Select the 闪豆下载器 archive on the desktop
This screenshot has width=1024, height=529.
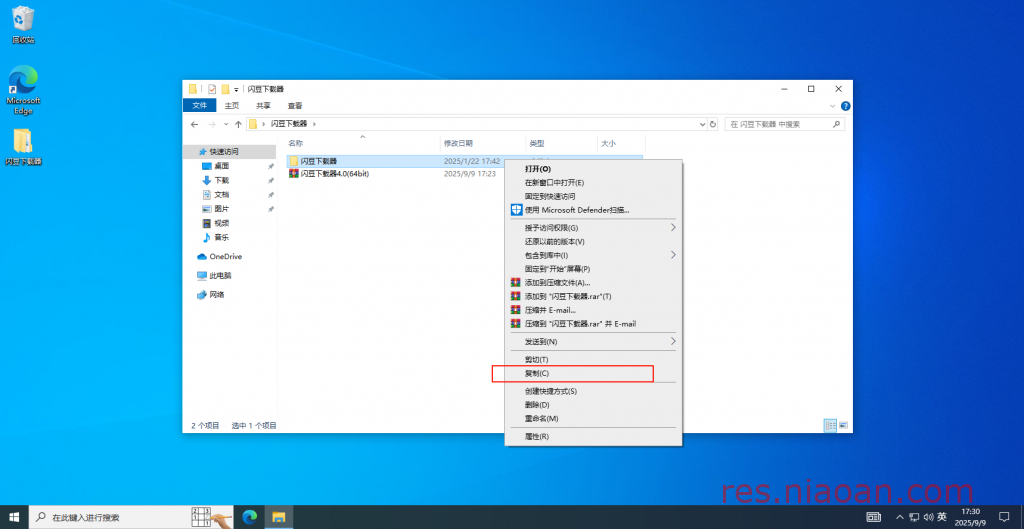[23, 147]
